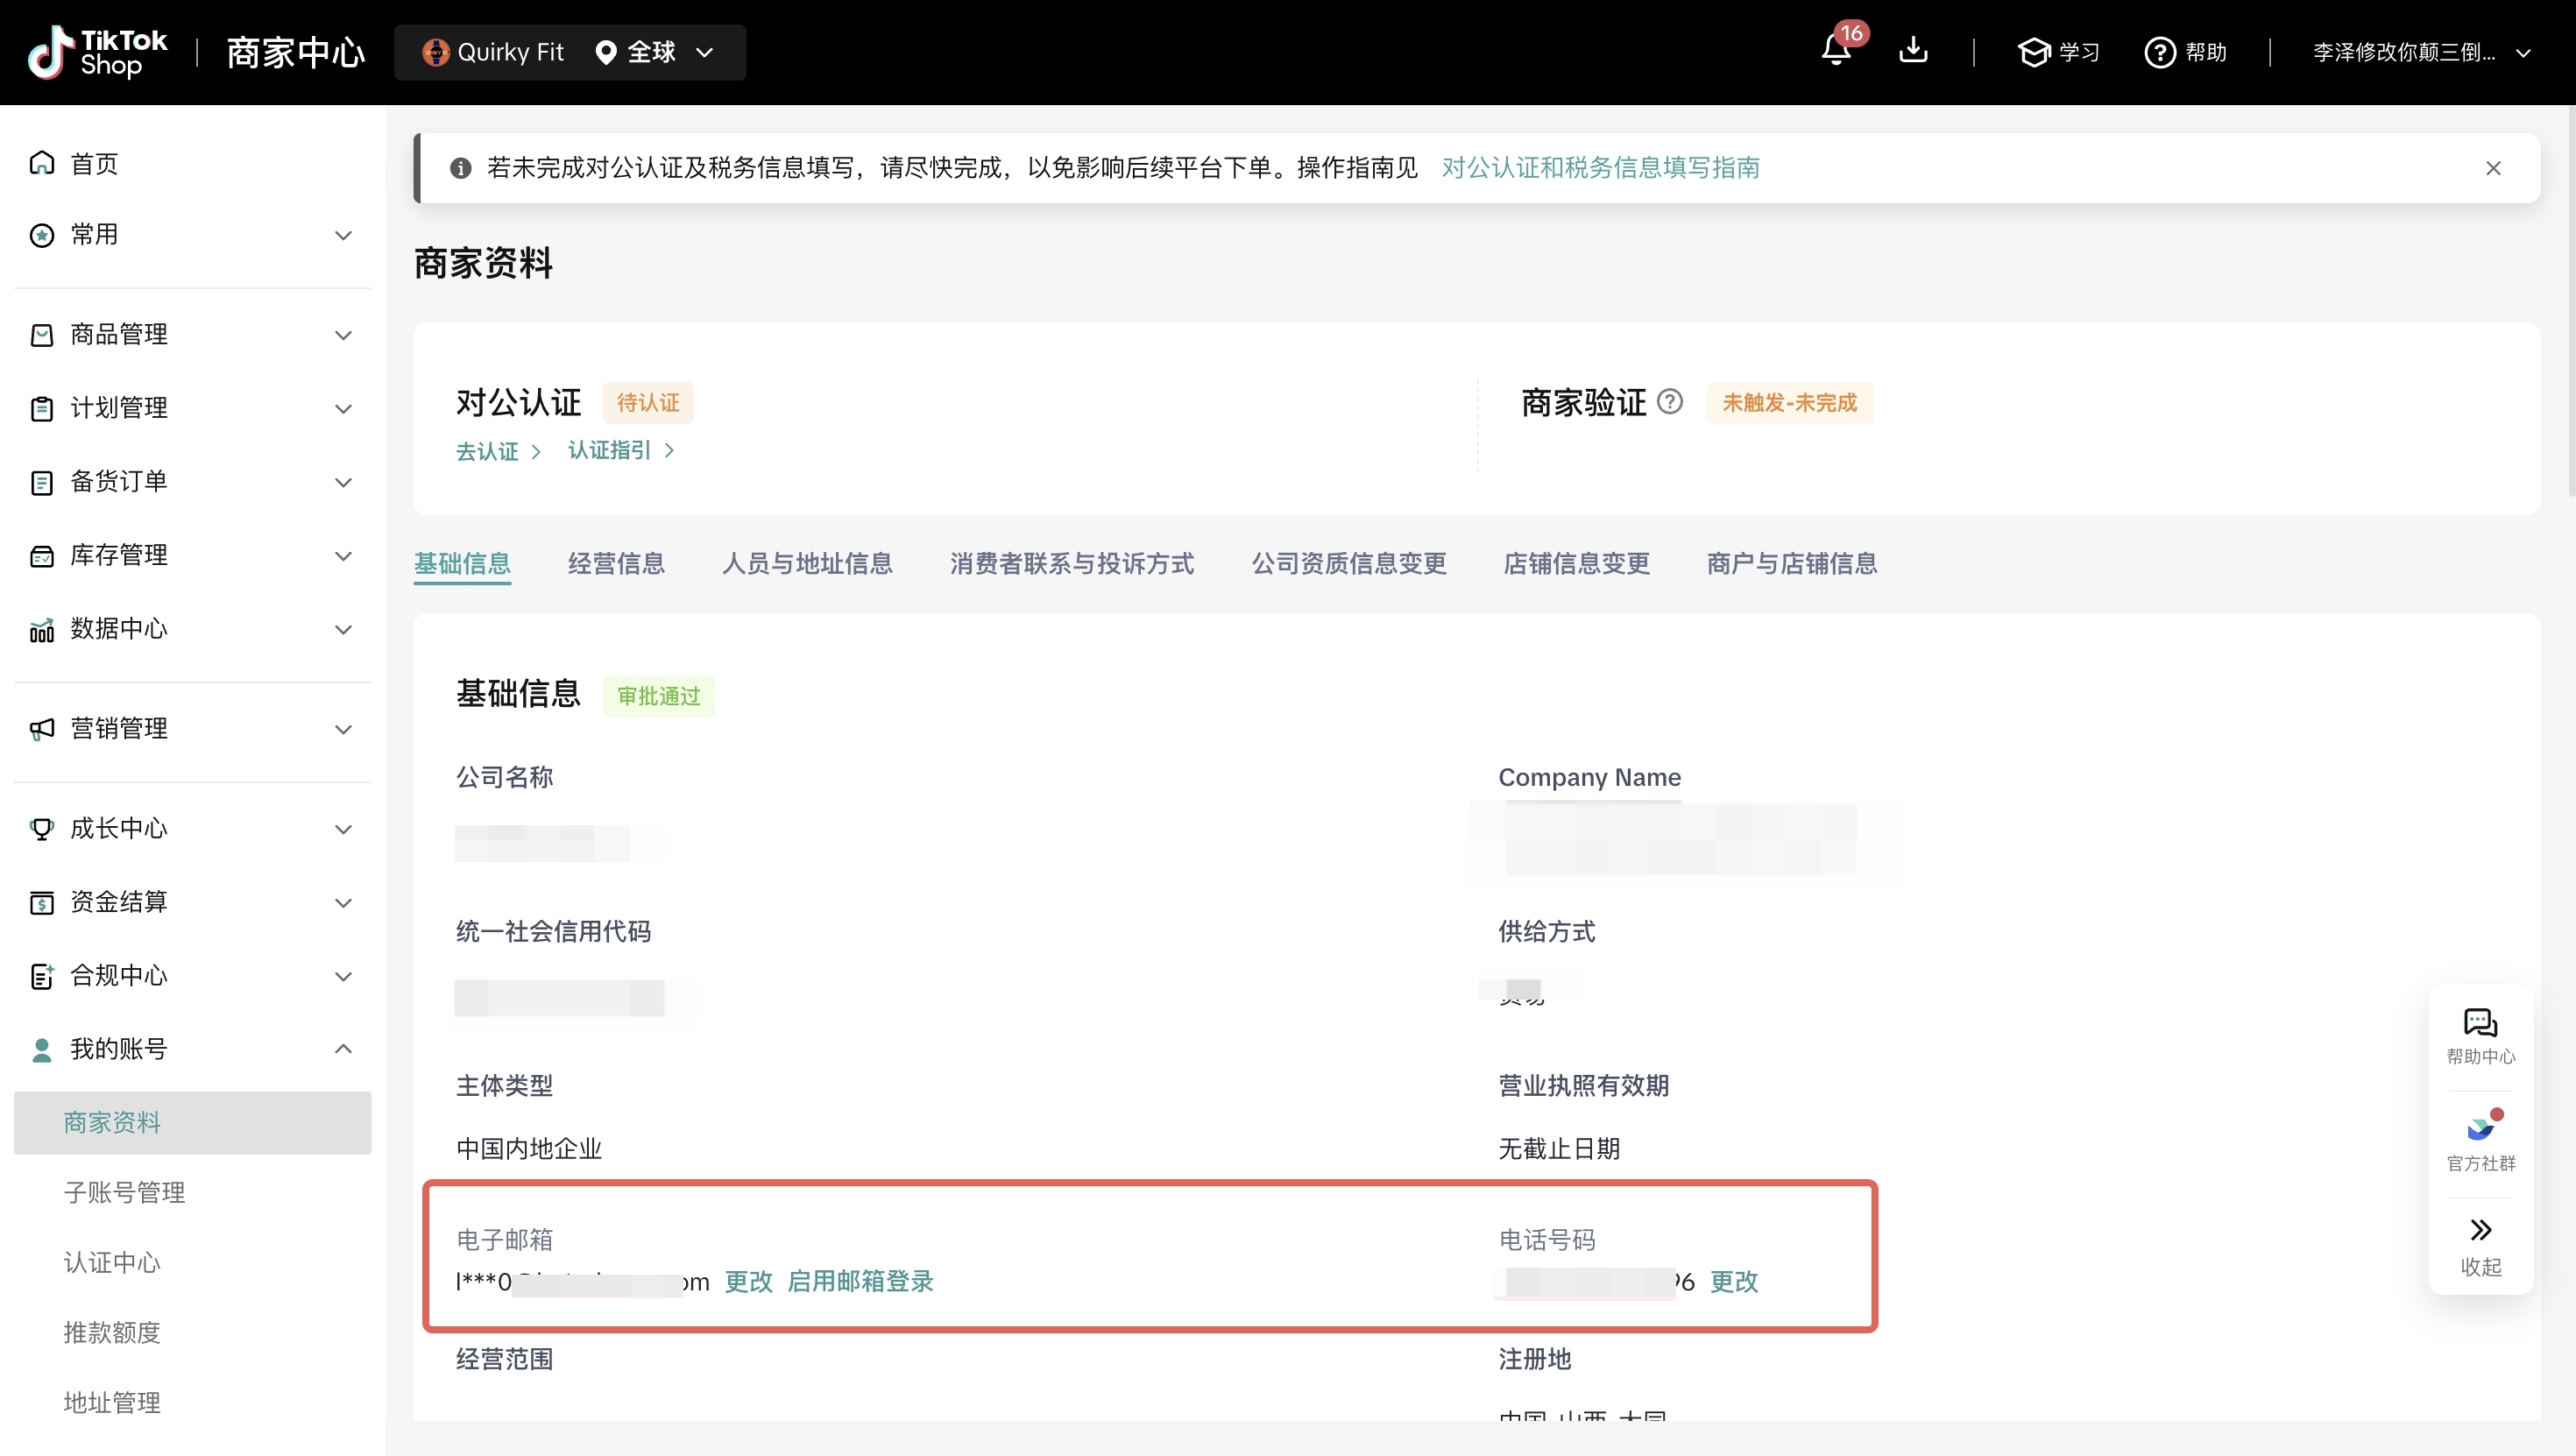This screenshot has height=1456, width=2576.
Task: Click the 帮助 help icon
Action: click(x=2160, y=52)
